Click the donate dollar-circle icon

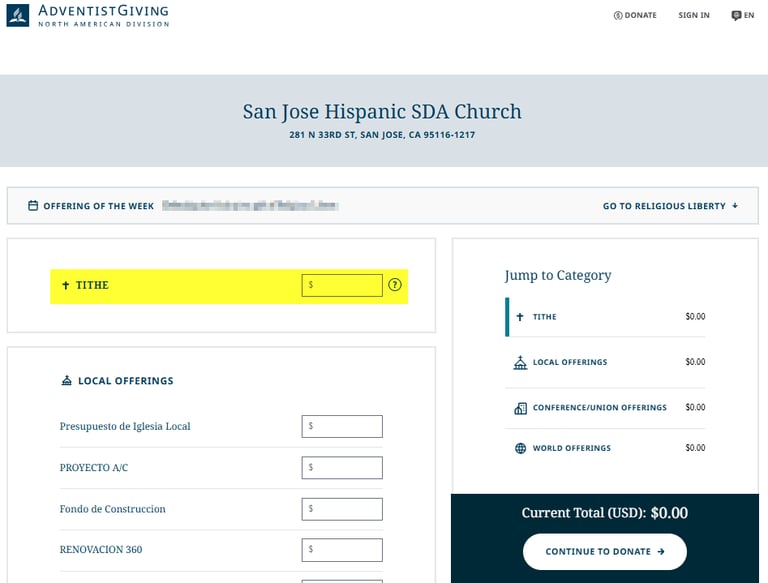click(x=618, y=16)
